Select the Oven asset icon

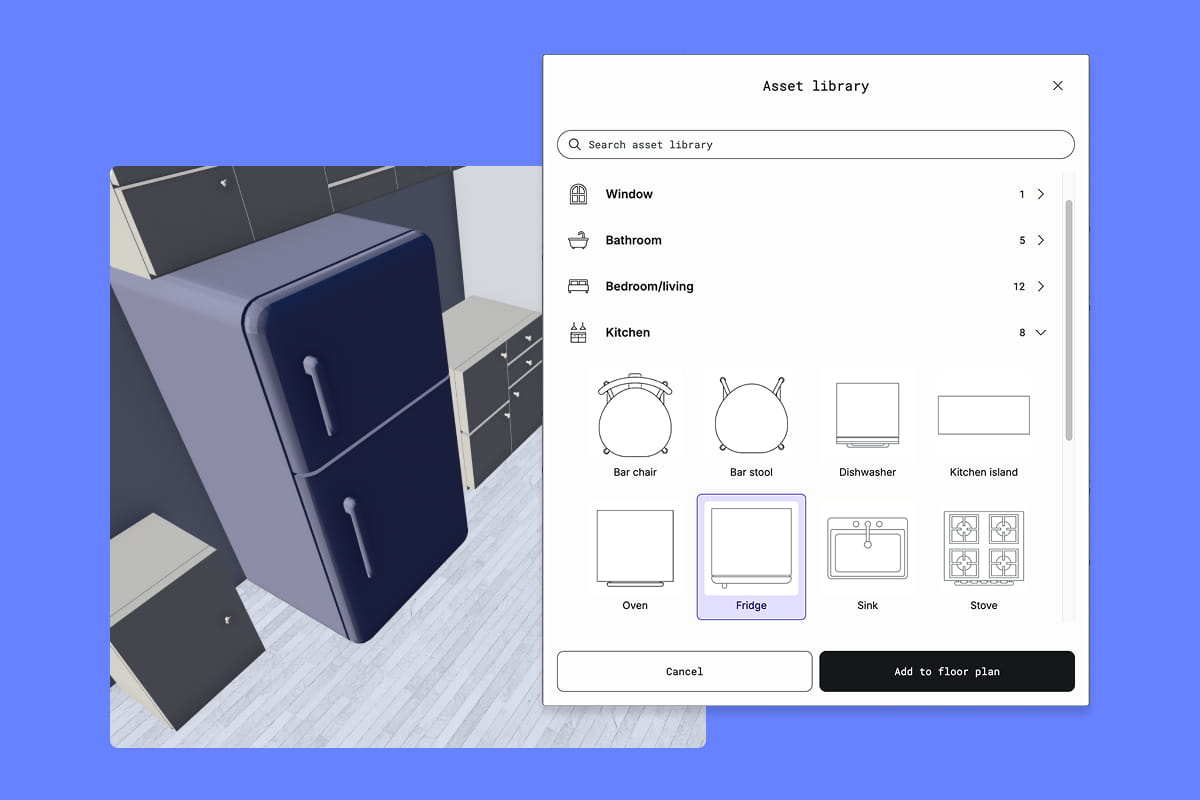(635, 548)
